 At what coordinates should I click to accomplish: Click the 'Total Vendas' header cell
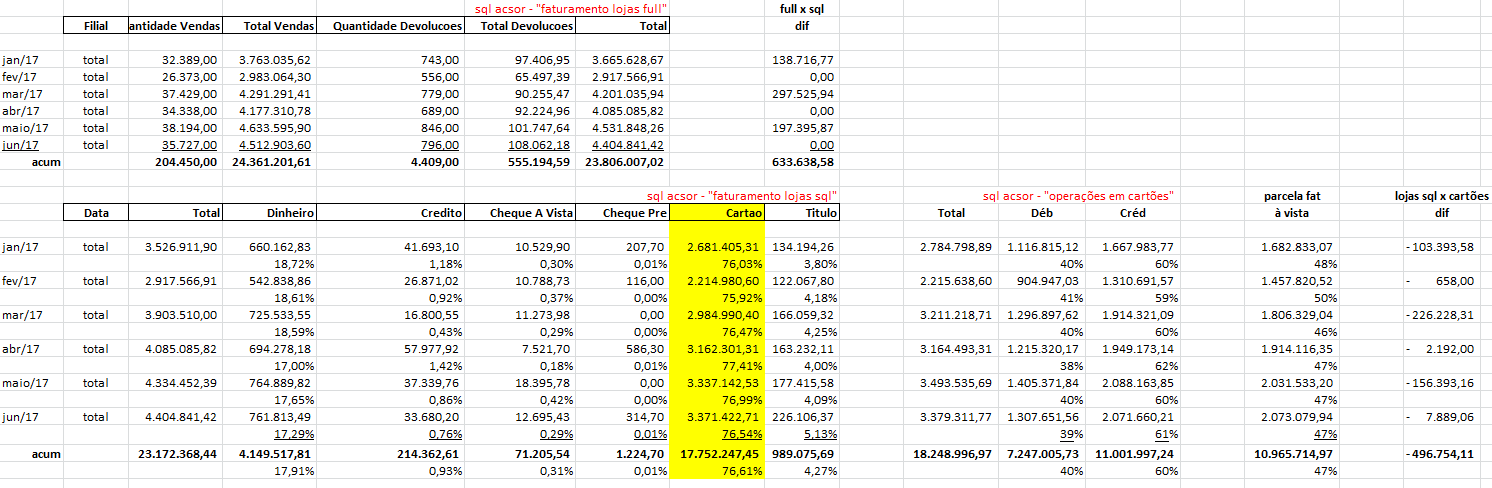point(268,26)
